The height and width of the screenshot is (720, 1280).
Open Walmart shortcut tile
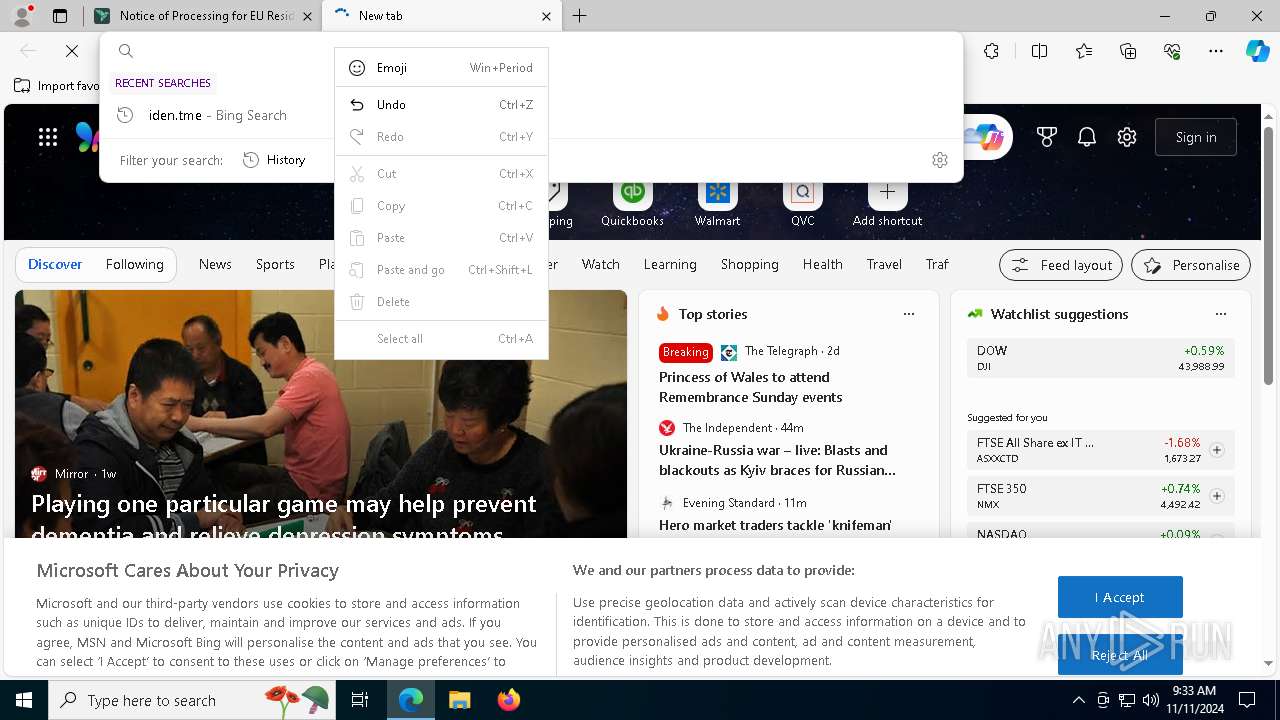point(717,203)
